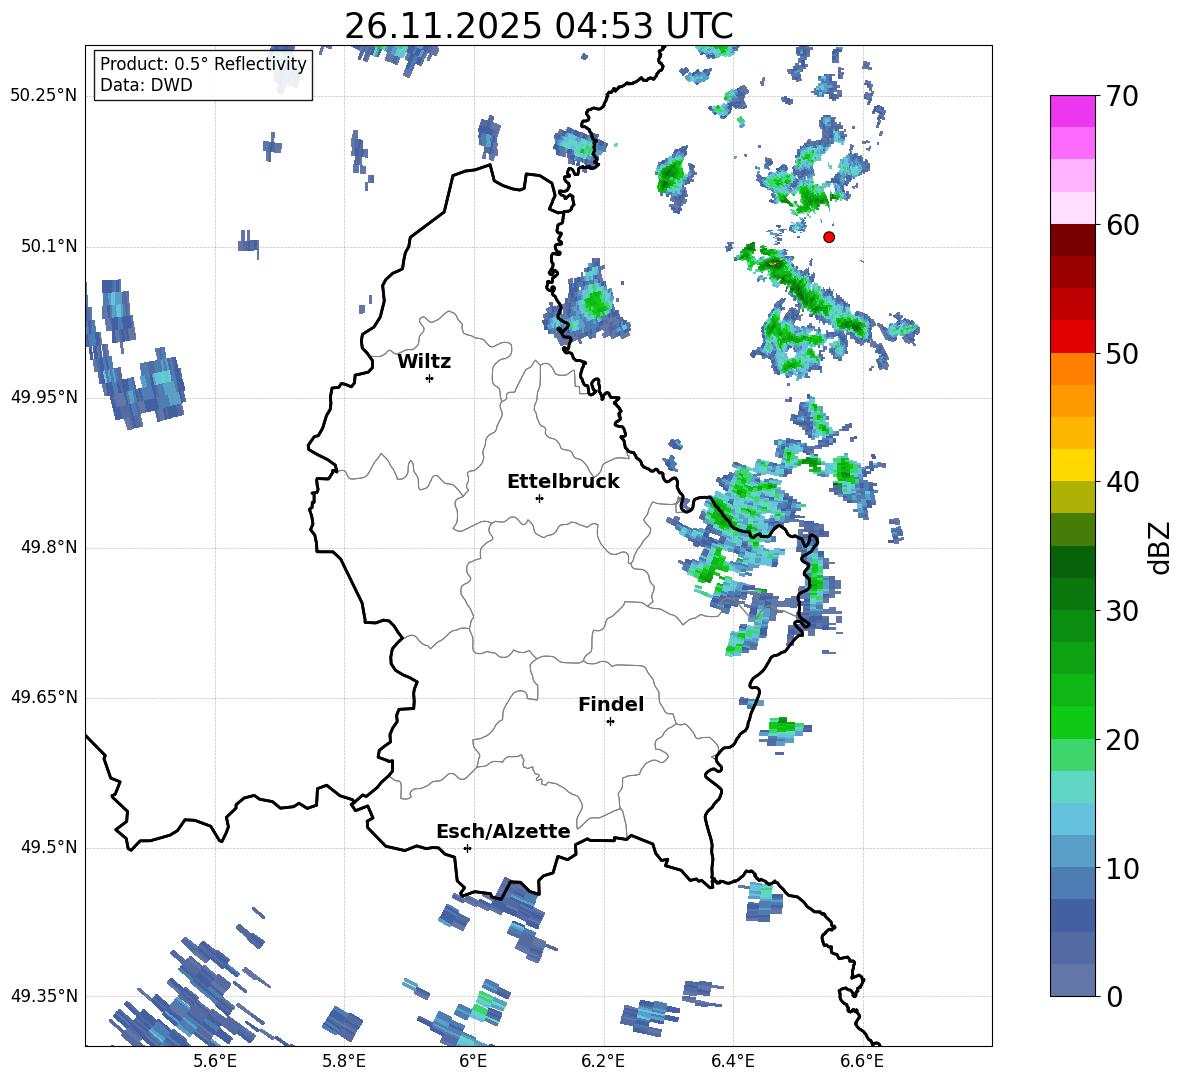Pick the yellow swatch just above 40 dBZ
This screenshot has width=1184, height=1081.
(x=1072, y=465)
